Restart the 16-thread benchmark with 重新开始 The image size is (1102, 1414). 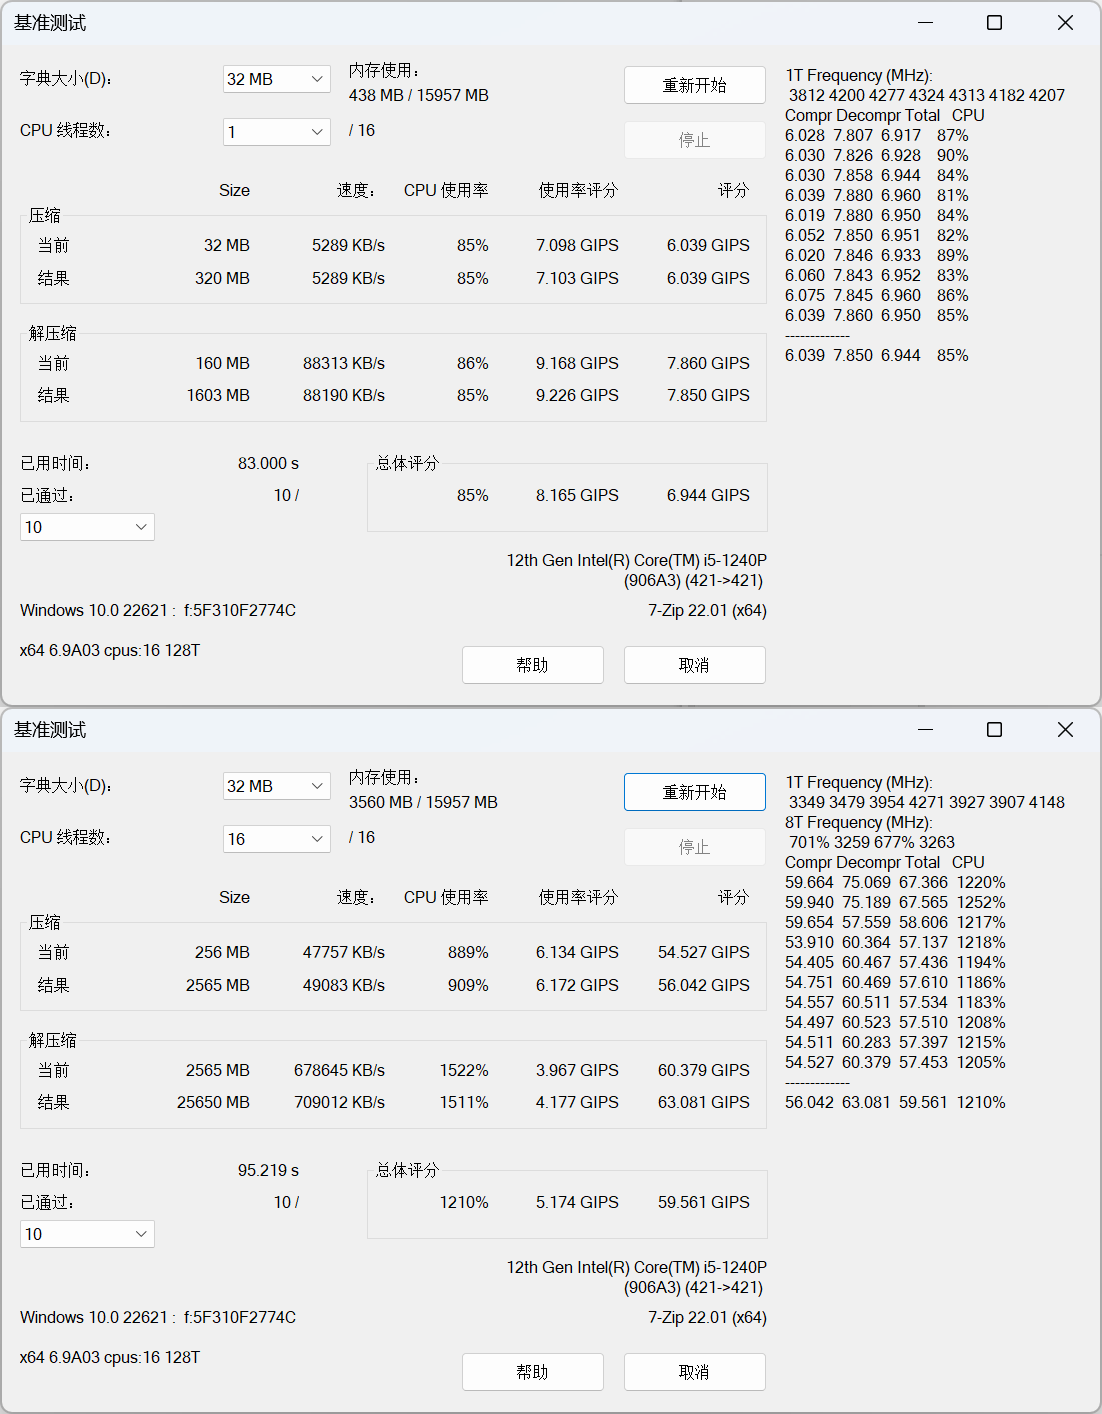click(x=694, y=792)
